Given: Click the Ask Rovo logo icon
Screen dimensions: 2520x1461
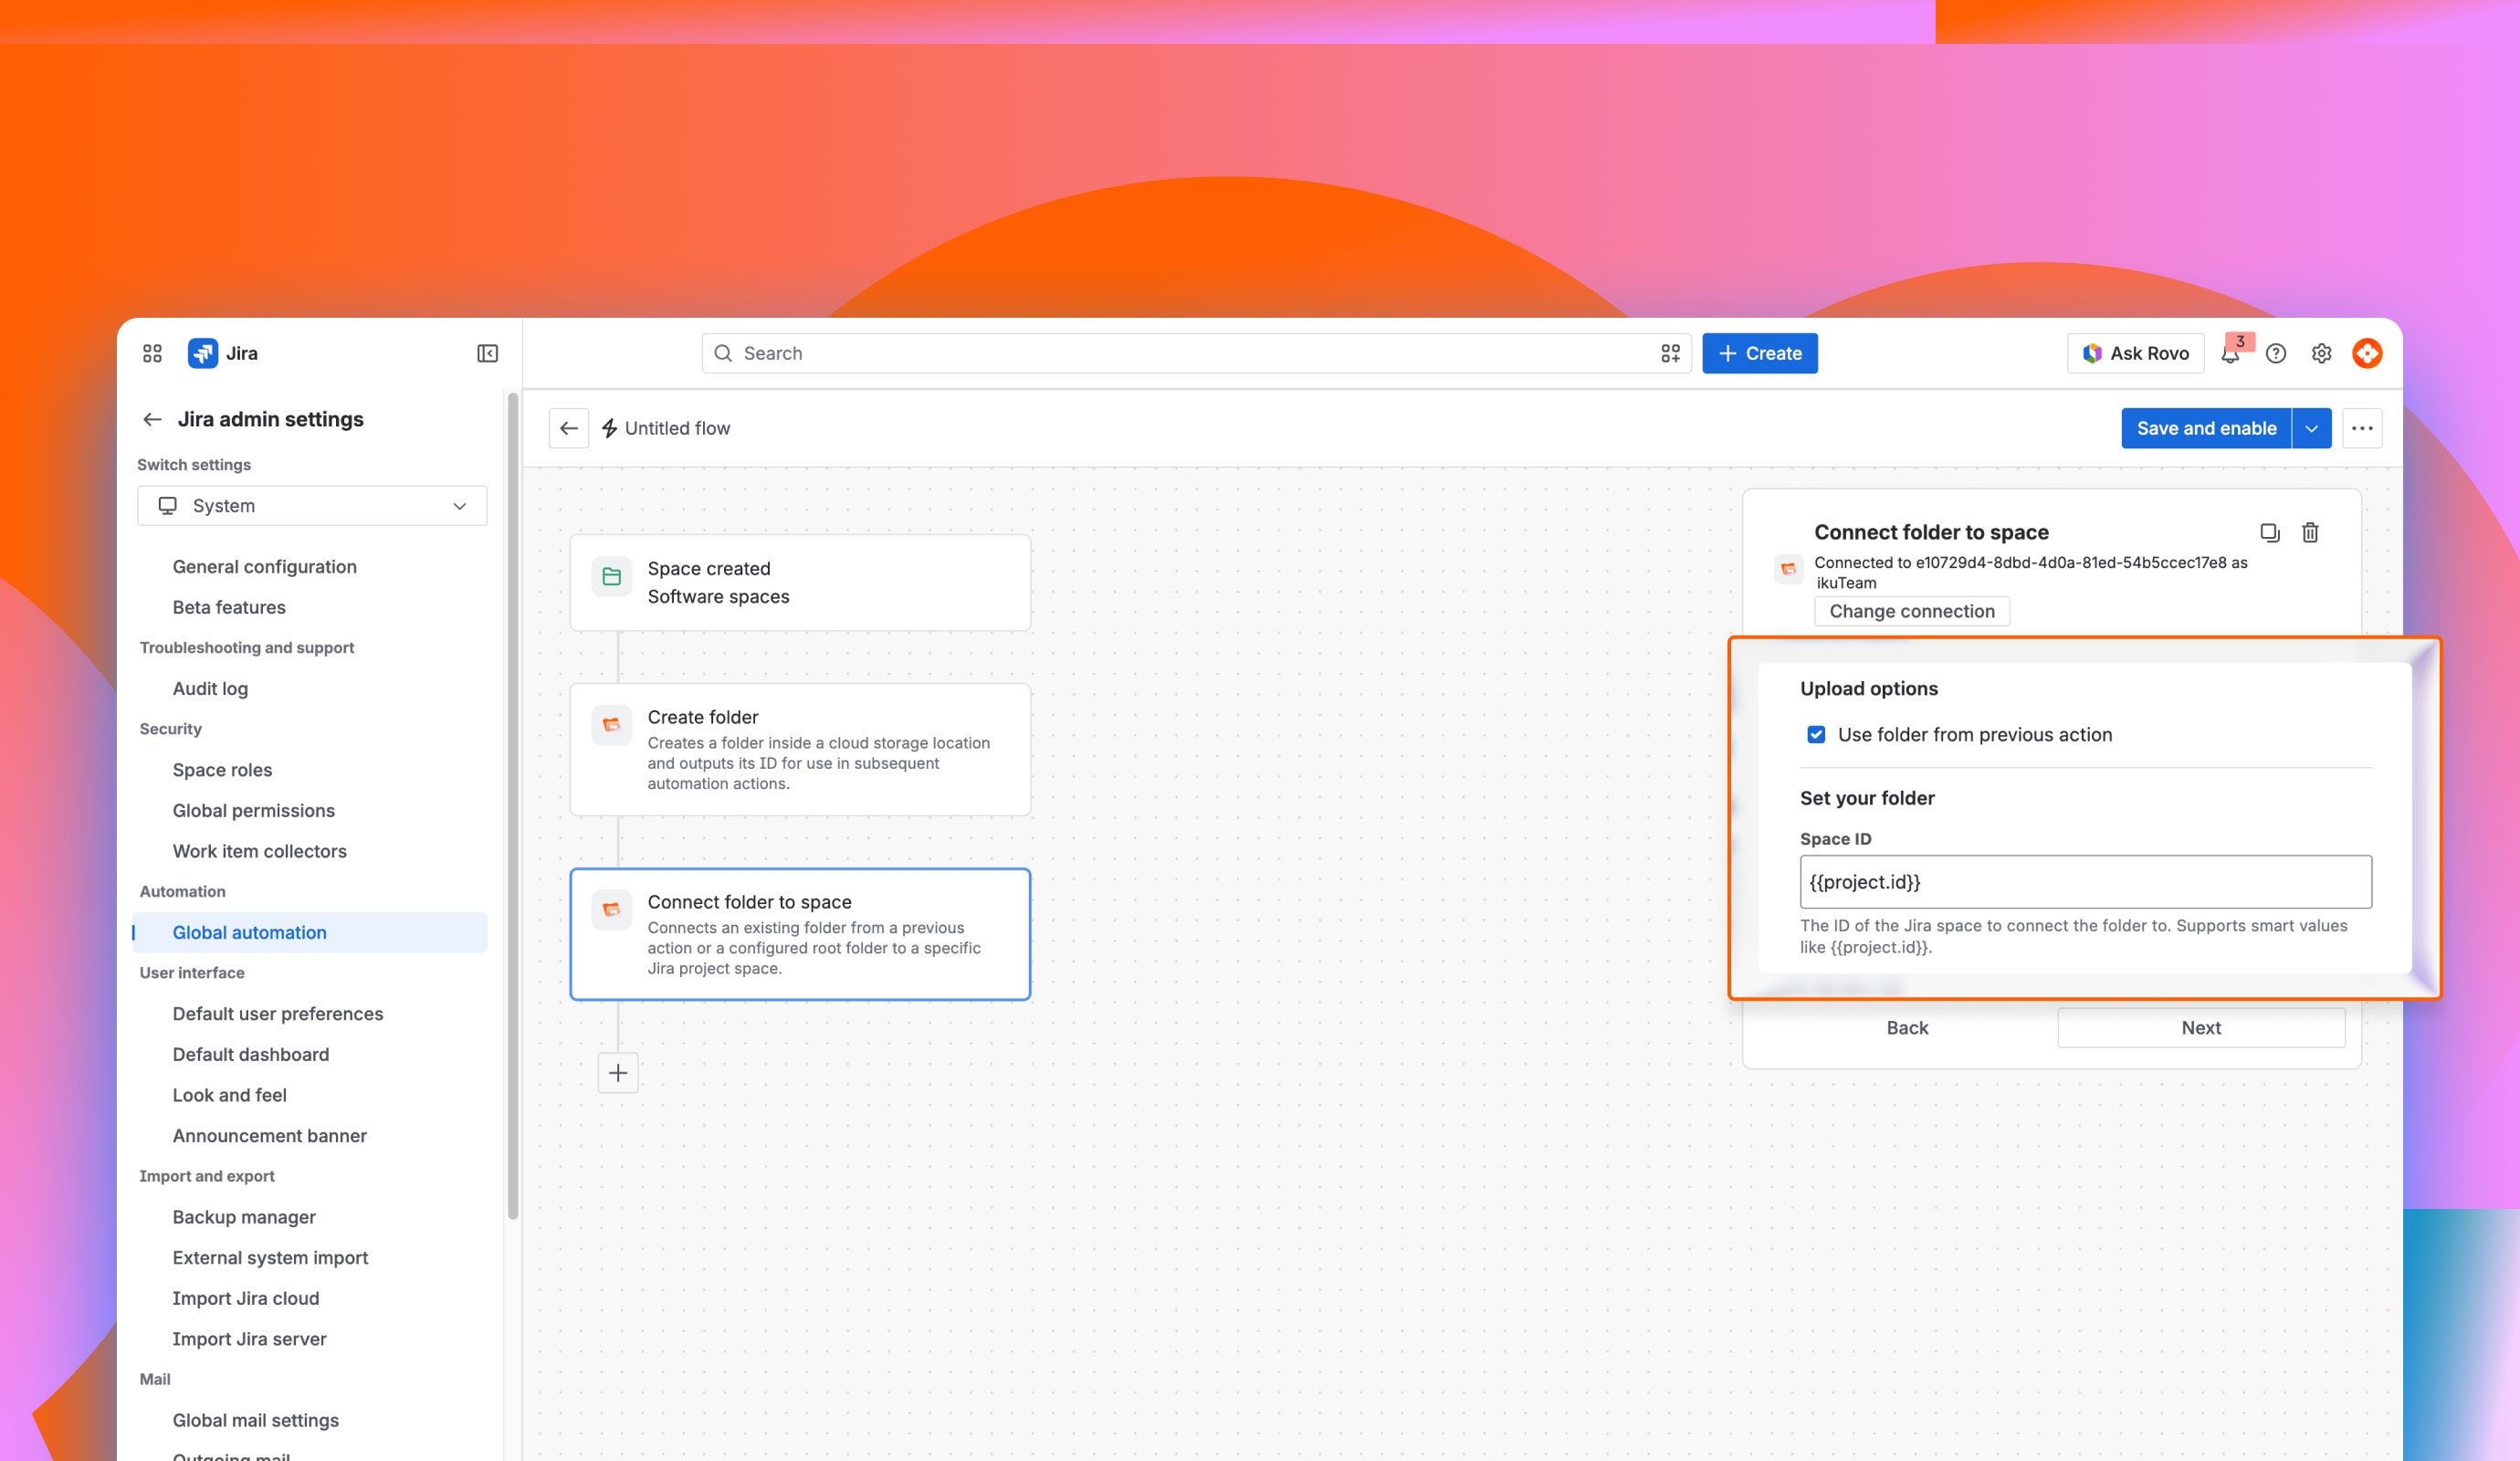Looking at the screenshot, I should [2092, 353].
